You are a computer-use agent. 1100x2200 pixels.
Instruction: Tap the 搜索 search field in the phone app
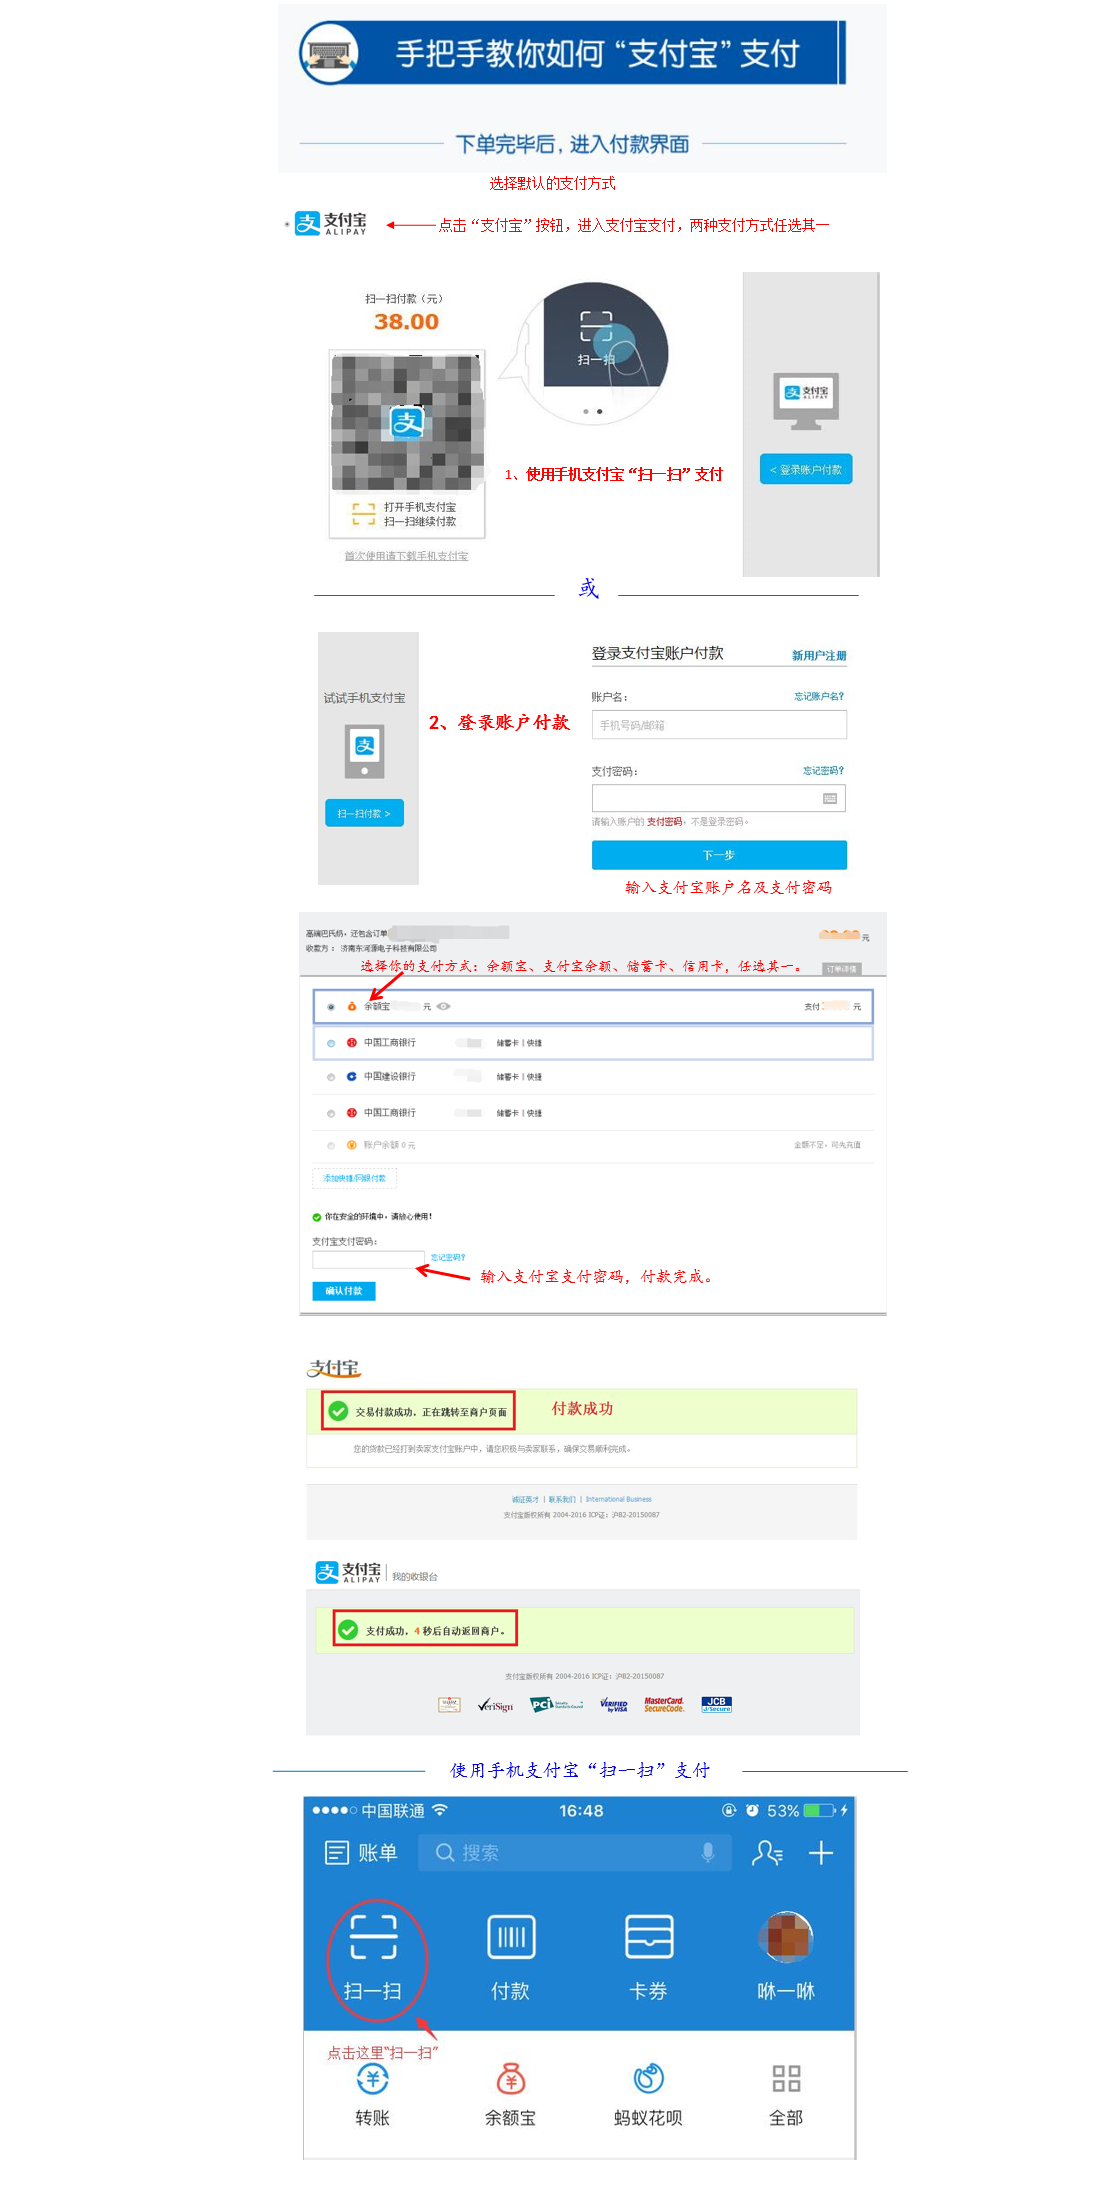pos(575,1853)
